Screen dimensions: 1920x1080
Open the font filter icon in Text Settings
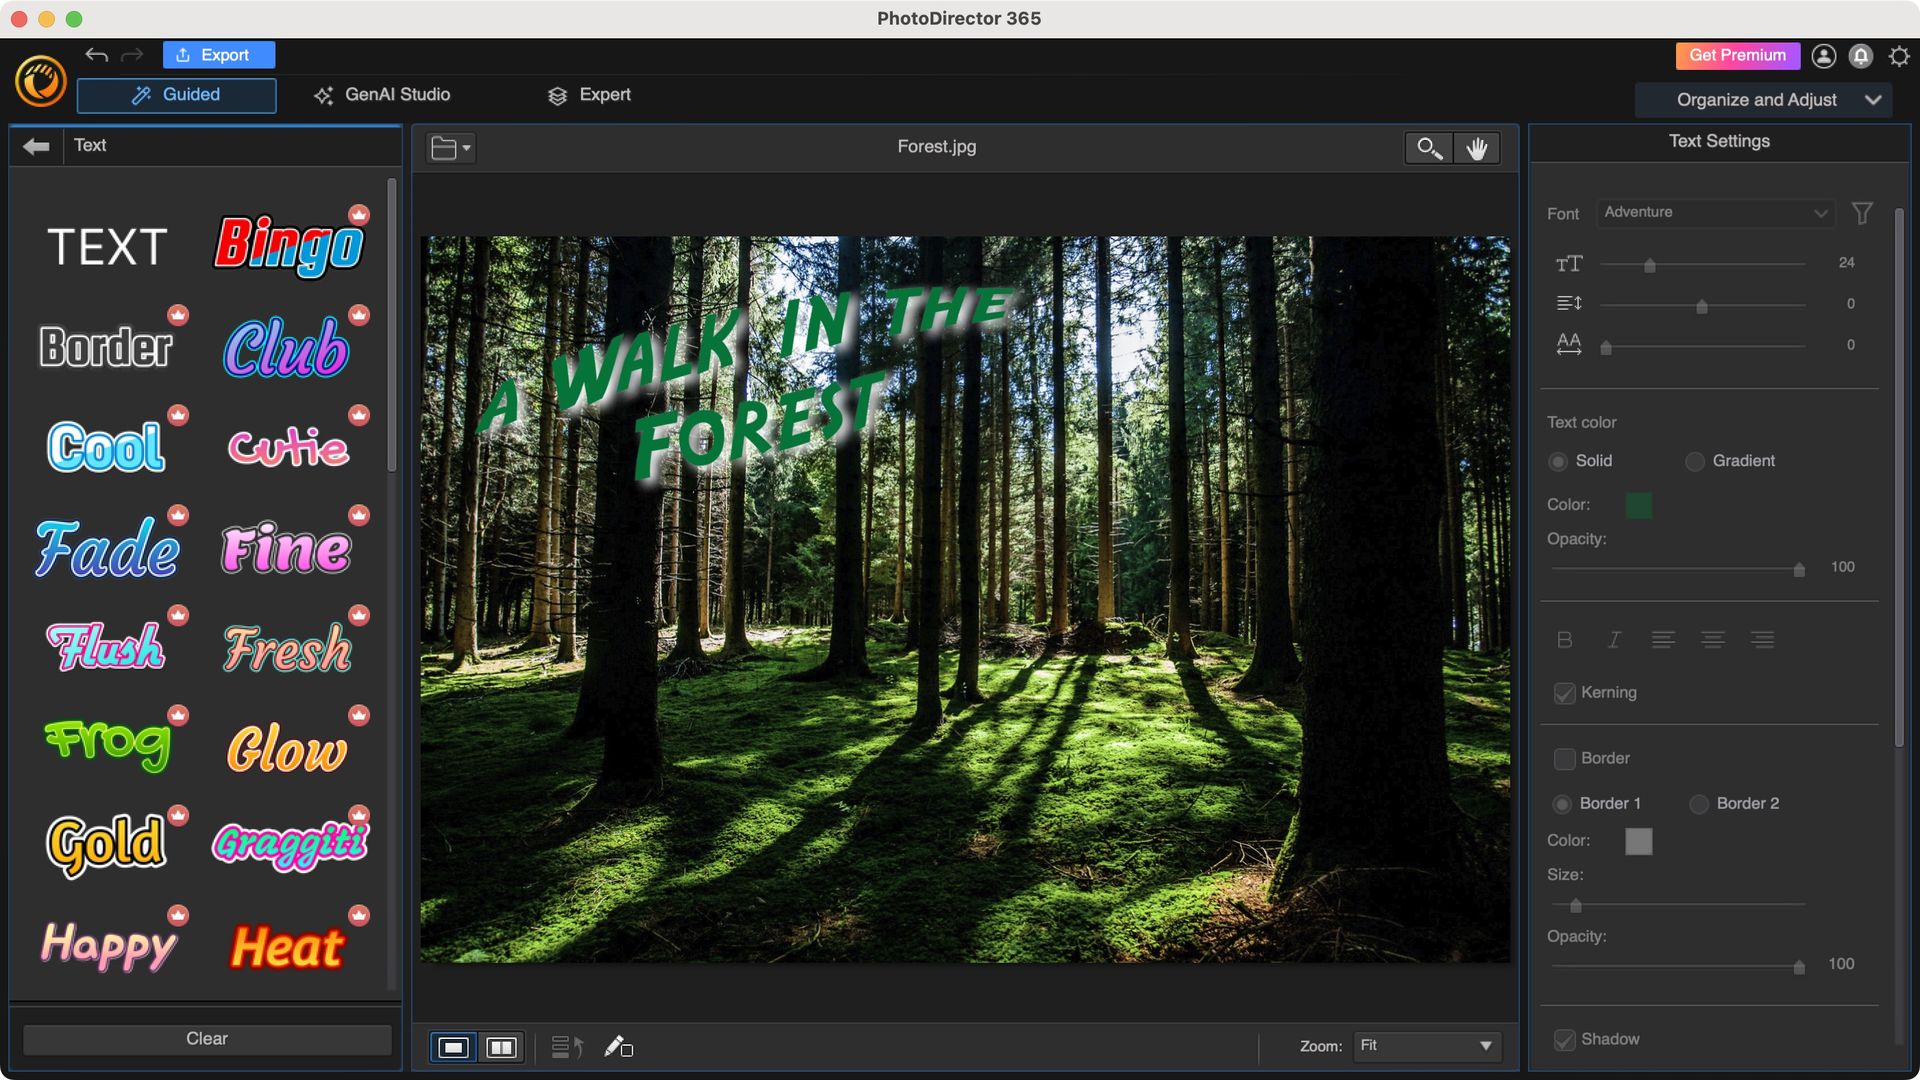click(x=1862, y=212)
